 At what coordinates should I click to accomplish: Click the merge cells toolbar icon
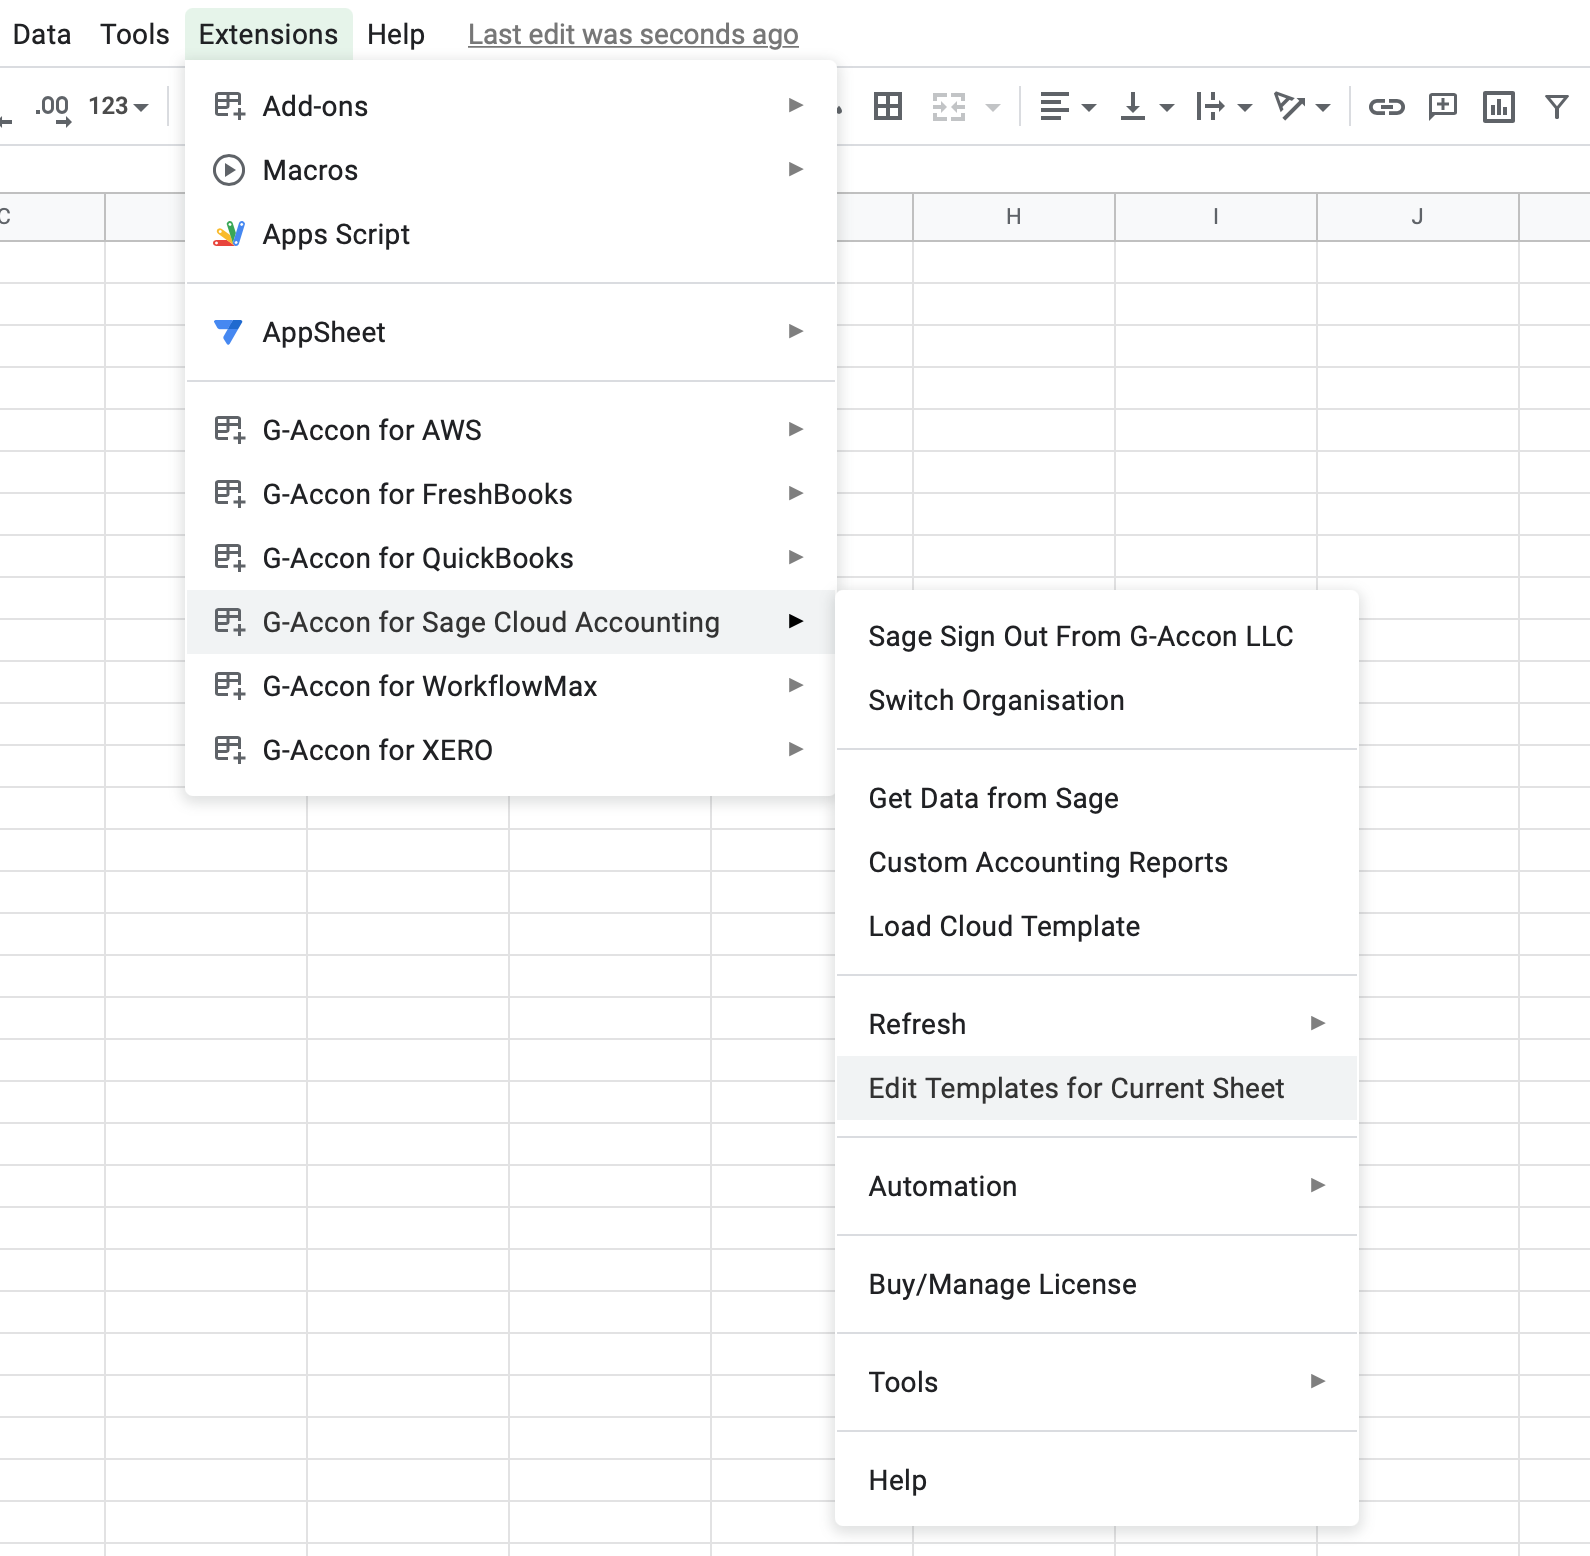tap(949, 106)
